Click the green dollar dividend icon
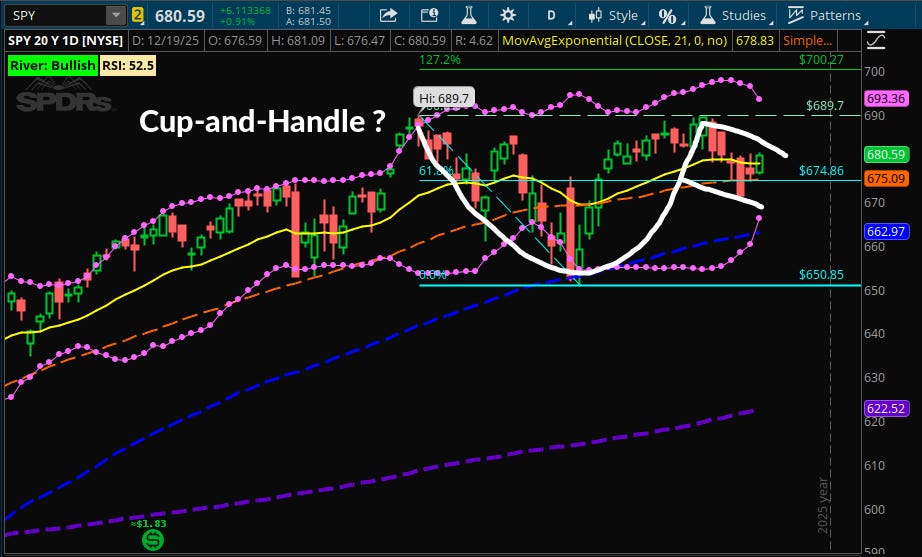Image resolution: width=922 pixels, height=557 pixels. [153, 539]
